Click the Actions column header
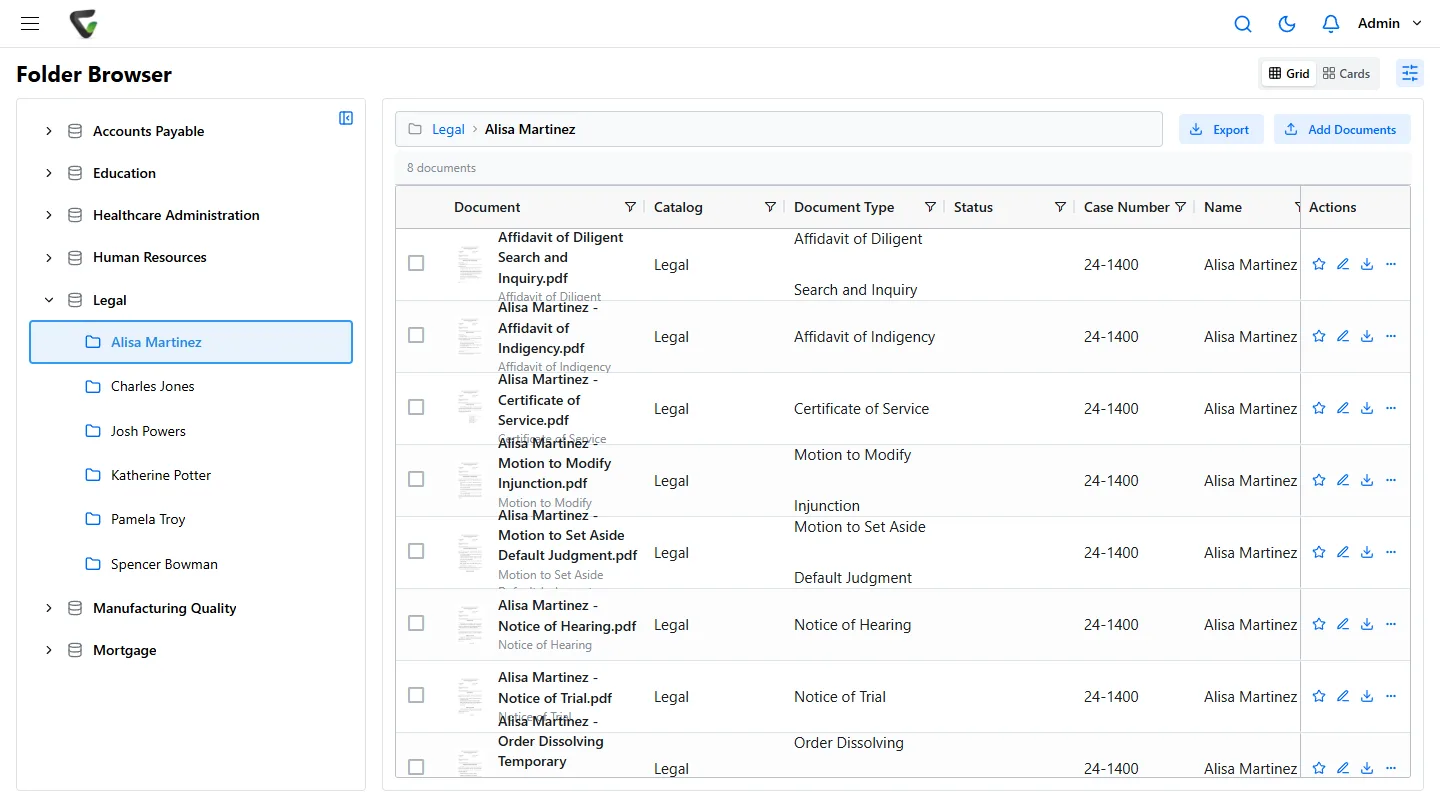 (1333, 207)
